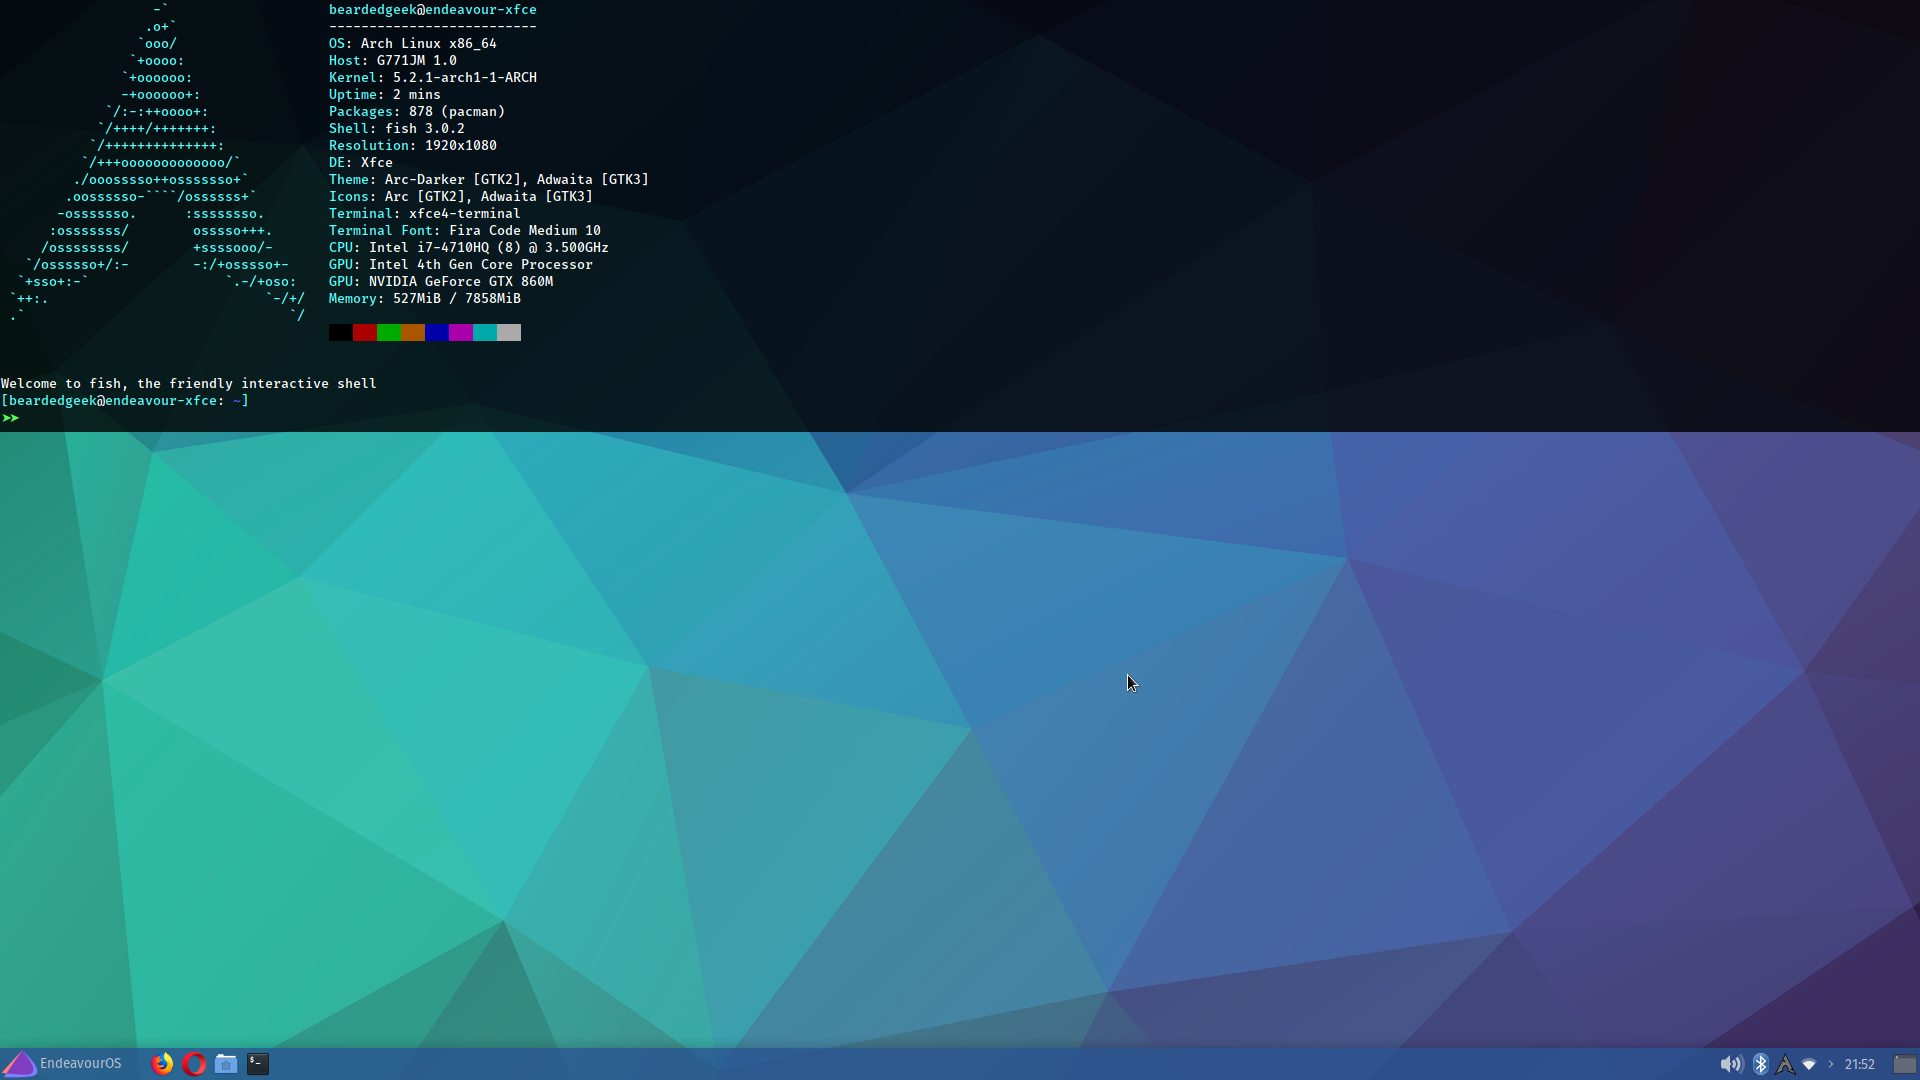Screen dimensions: 1920x1080
Task: Click the 'Host: G771JM 1.0' line
Action: (x=393, y=61)
